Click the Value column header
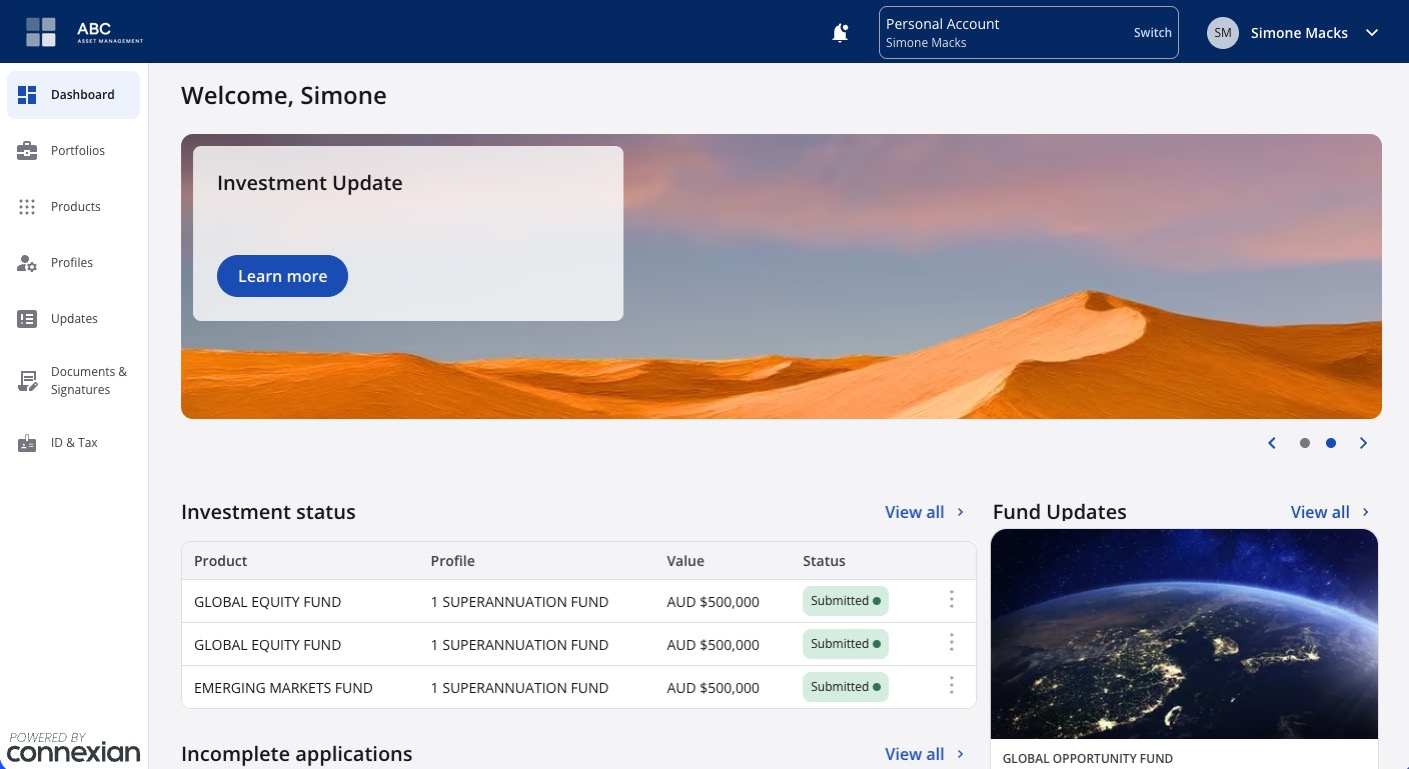This screenshot has height=769, width=1409. tap(685, 561)
